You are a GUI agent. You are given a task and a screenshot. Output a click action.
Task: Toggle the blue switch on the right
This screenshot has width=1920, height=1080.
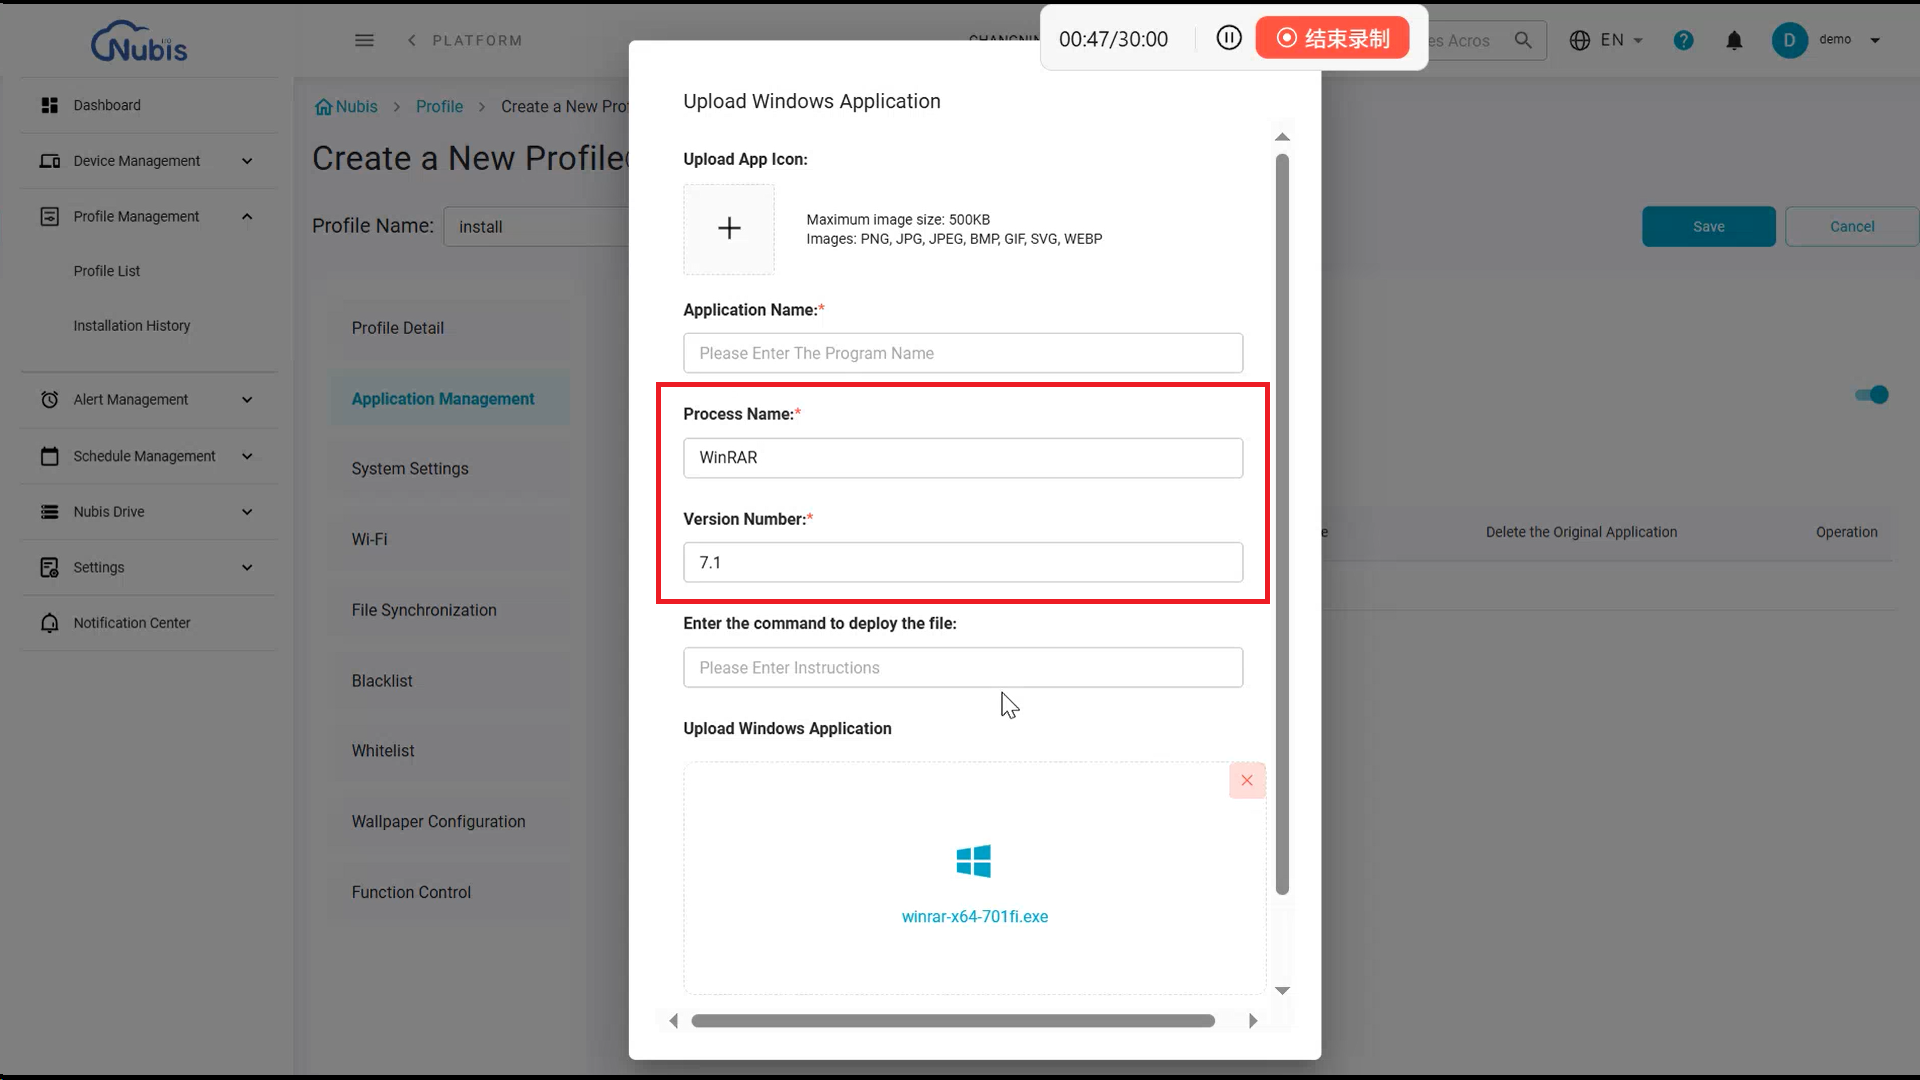point(1871,395)
